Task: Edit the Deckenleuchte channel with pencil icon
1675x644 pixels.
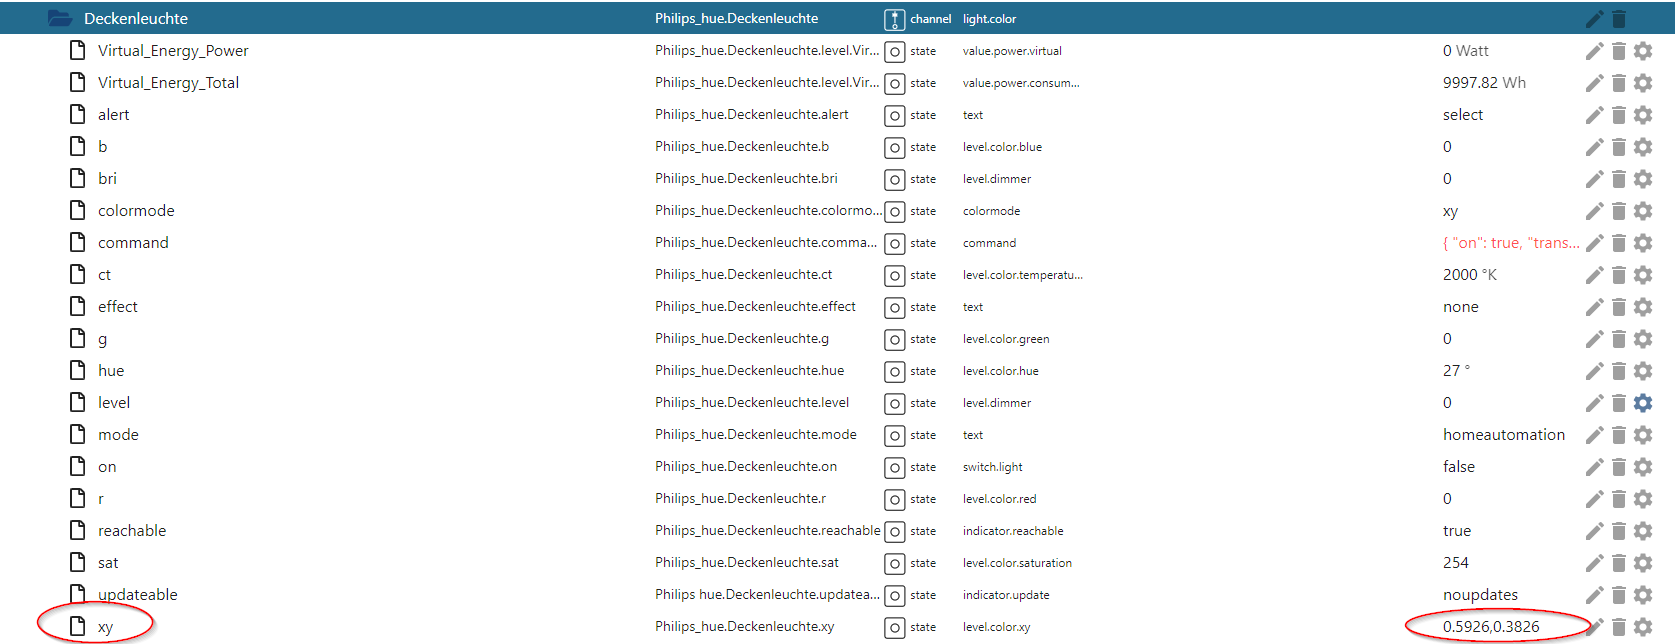Action: pos(1595,19)
